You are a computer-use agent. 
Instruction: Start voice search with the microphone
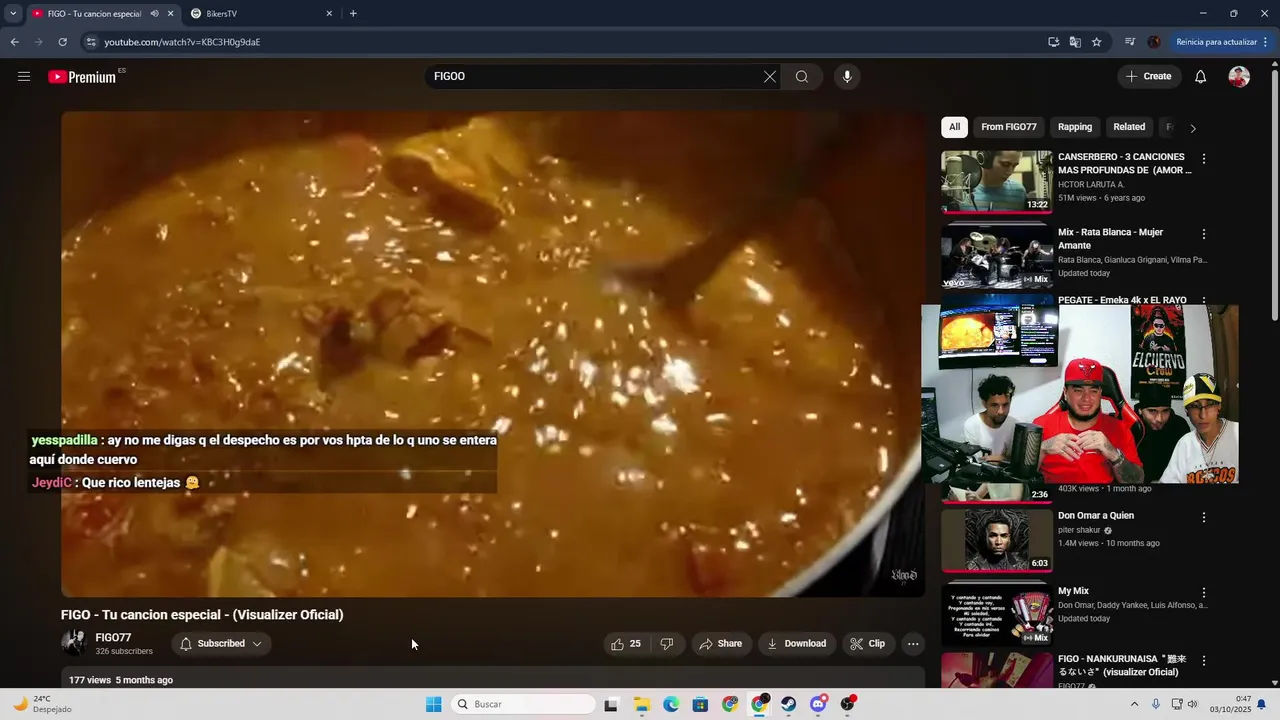(847, 77)
